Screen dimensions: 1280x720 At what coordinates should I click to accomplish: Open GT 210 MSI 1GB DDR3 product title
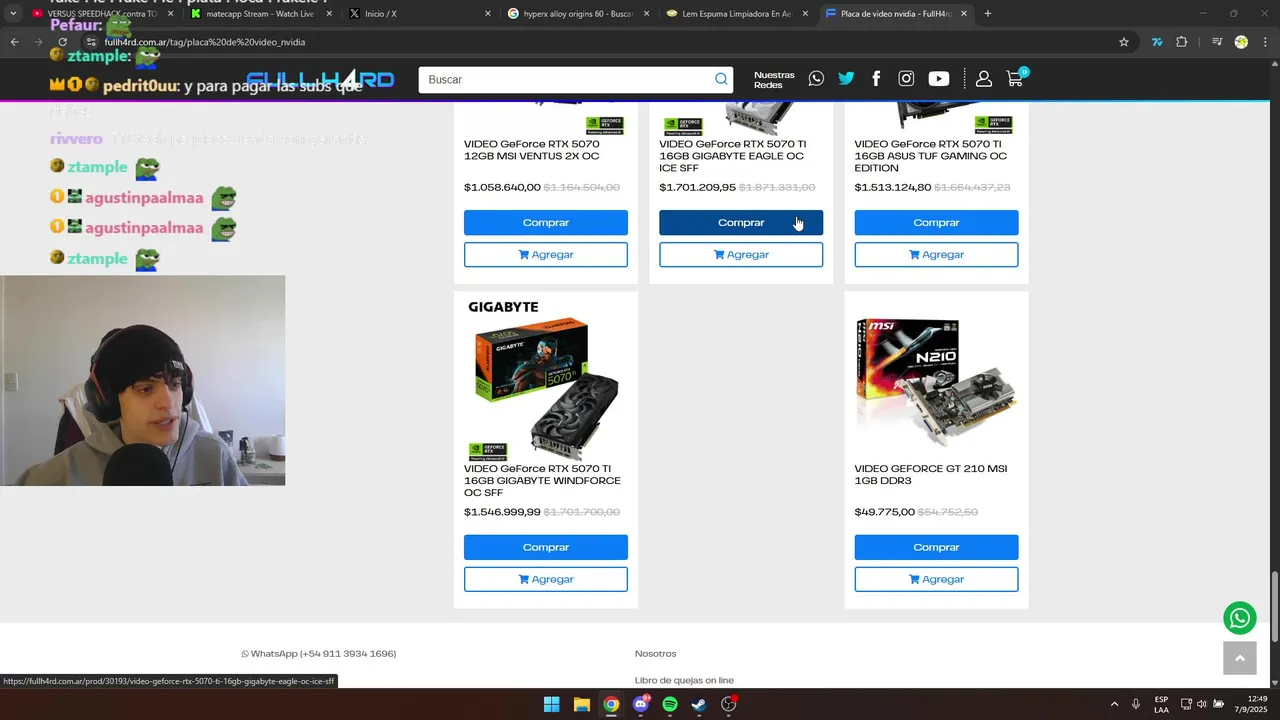click(930, 475)
